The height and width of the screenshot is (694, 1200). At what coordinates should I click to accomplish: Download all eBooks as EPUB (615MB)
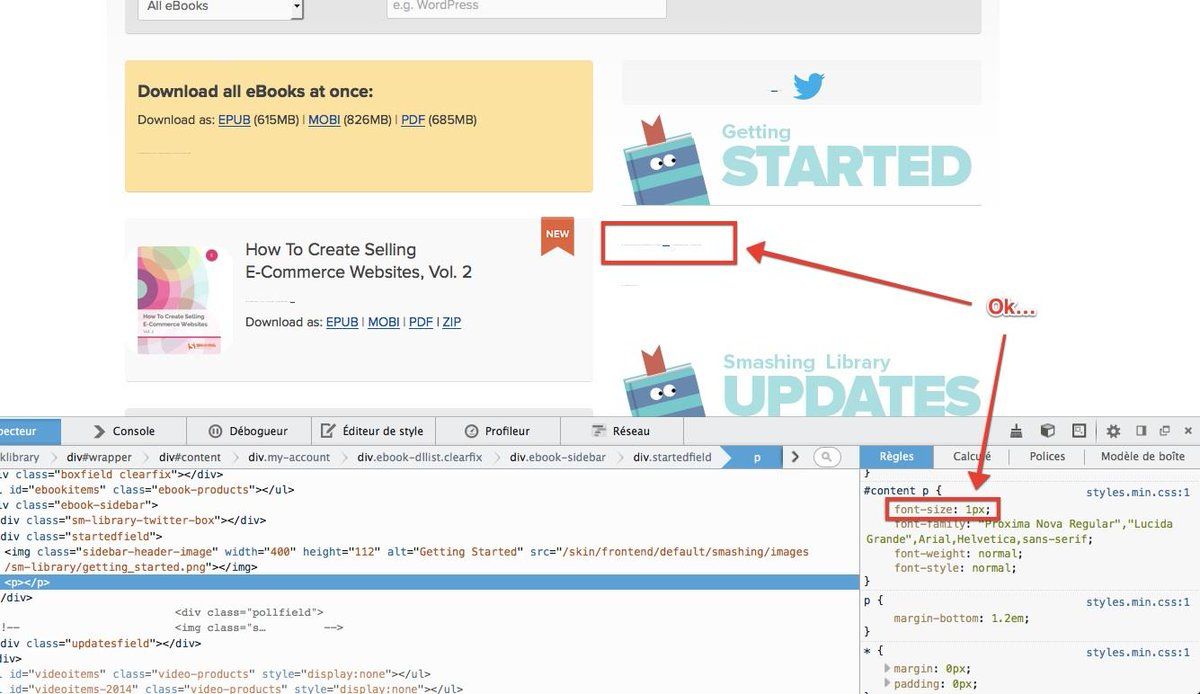234,120
